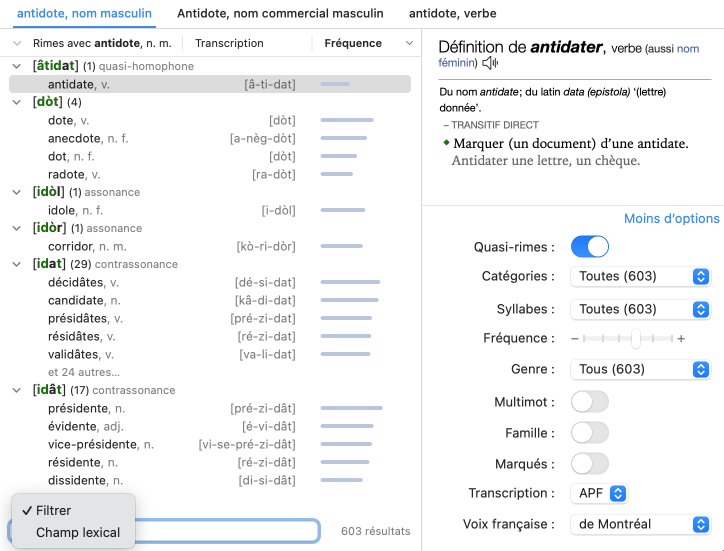Collapse all rhyme groups chevron in header

(17, 44)
